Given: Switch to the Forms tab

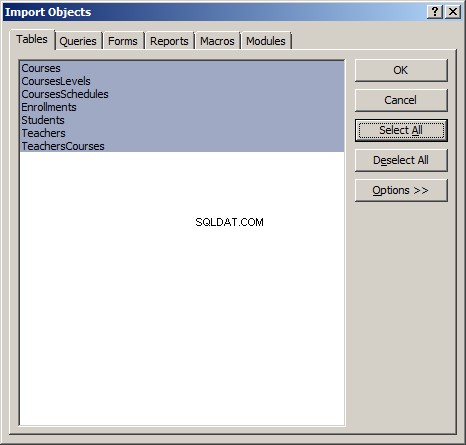Looking at the screenshot, I should [x=123, y=41].
